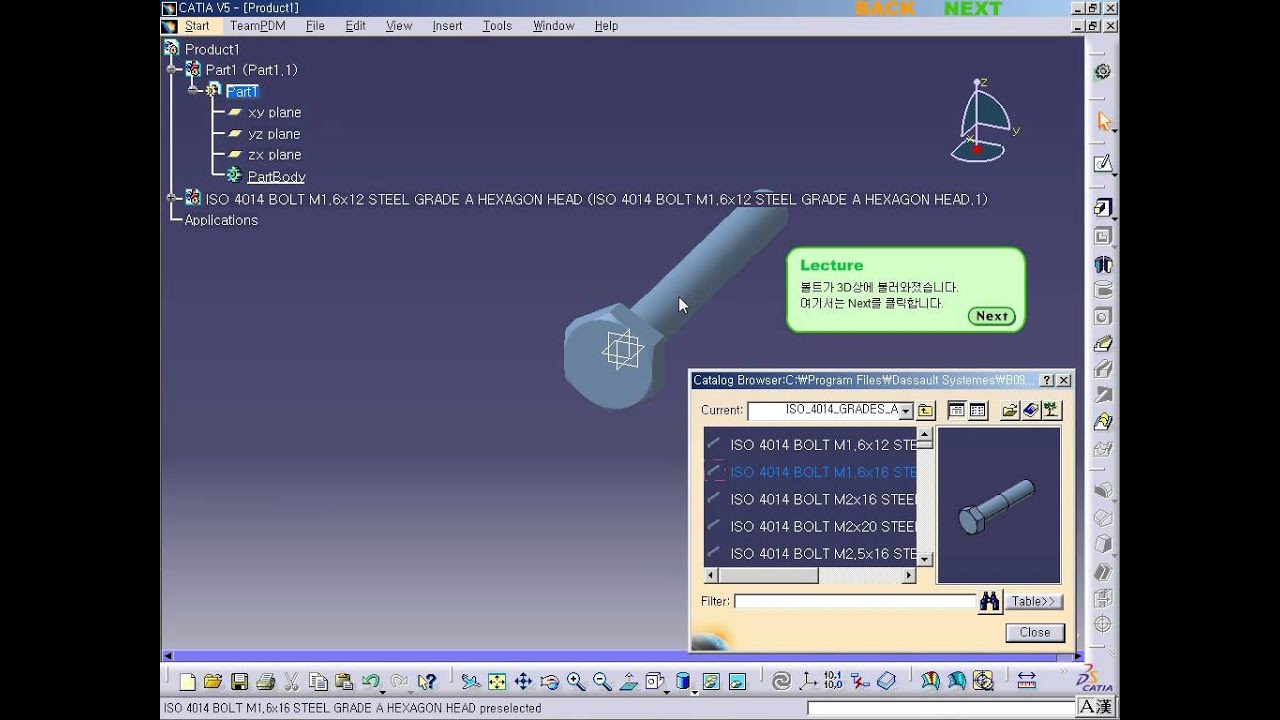1280x720 pixels.
Task: Select the Rotate view tool
Action: tap(549, 682)
